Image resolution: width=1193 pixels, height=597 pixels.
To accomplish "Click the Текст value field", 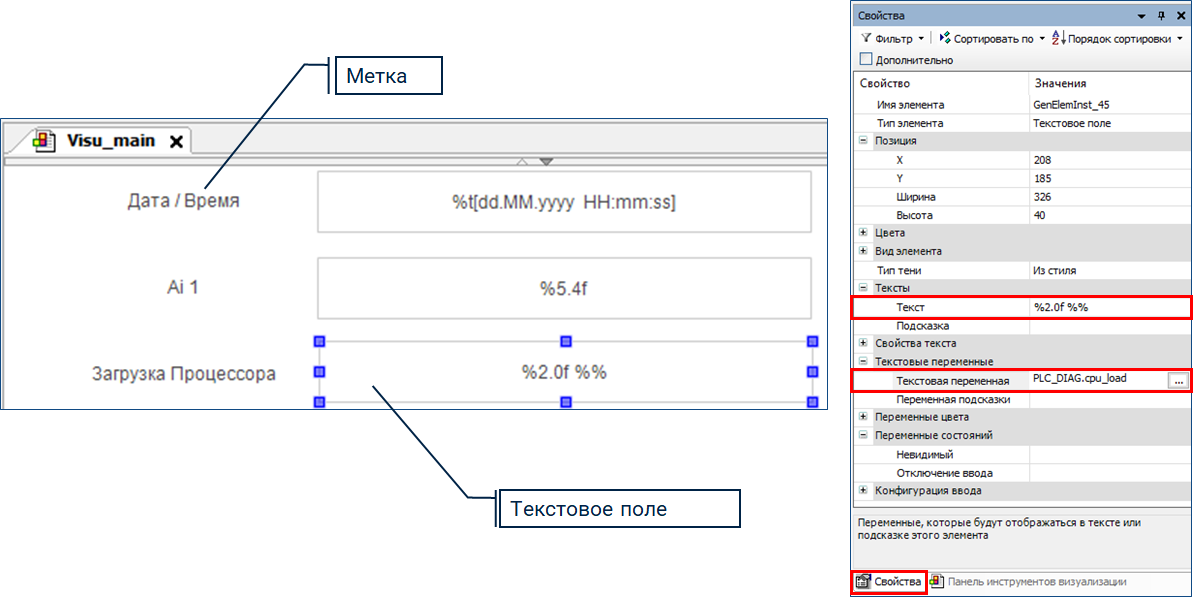I will [1108, 307].
